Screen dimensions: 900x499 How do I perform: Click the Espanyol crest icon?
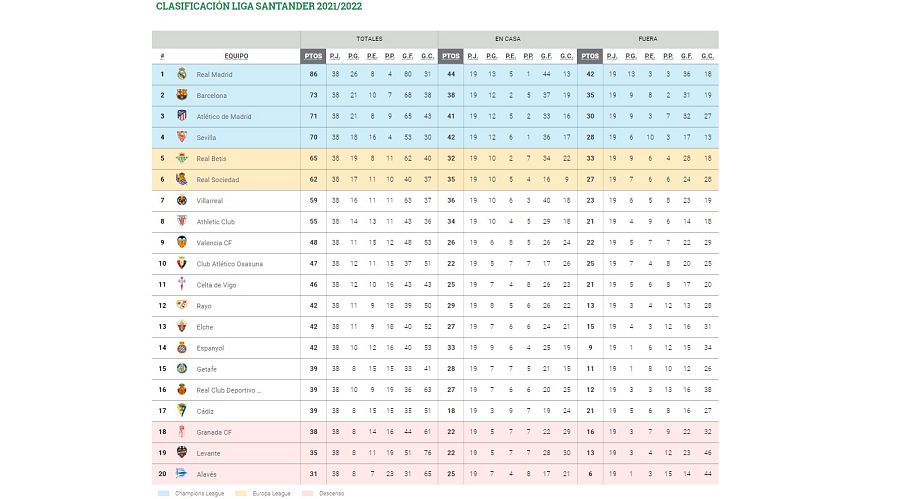pos(182,347)
